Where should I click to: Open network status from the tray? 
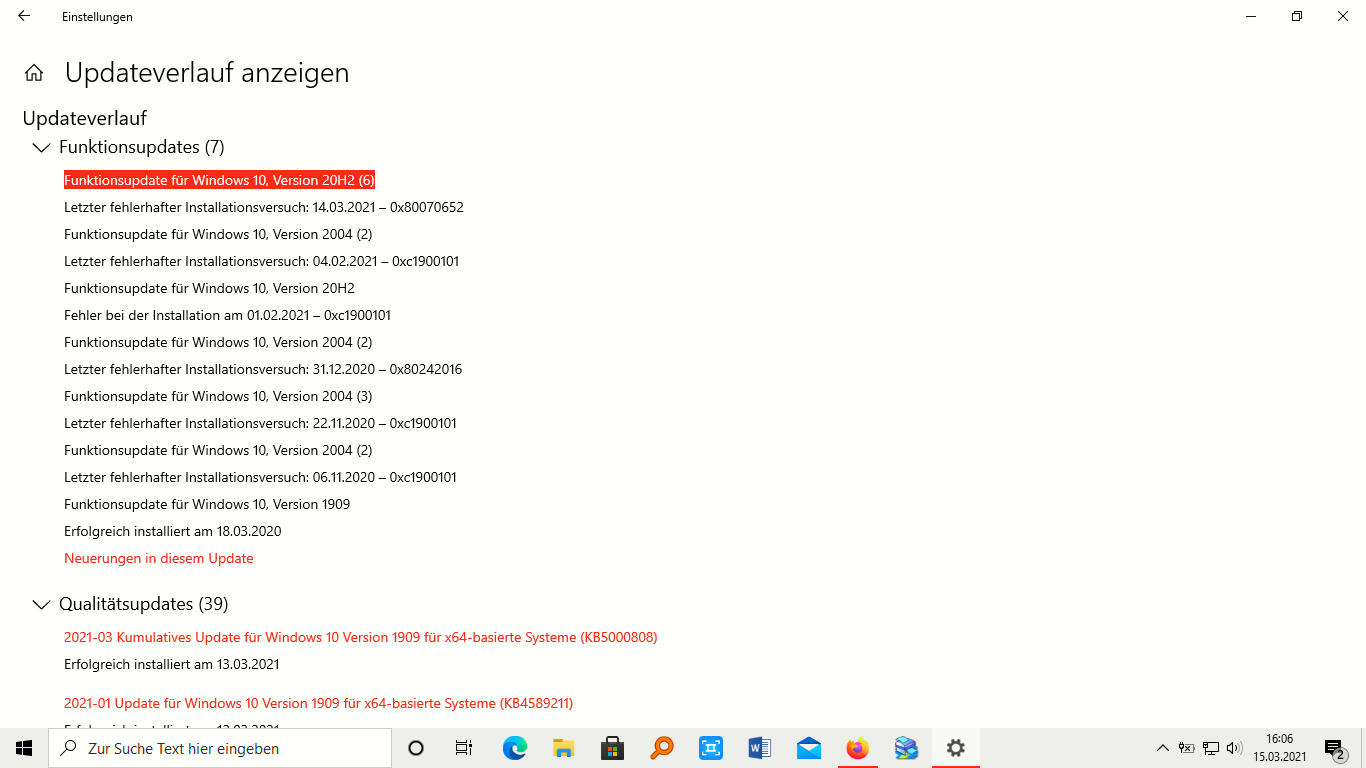point(1211,748)
